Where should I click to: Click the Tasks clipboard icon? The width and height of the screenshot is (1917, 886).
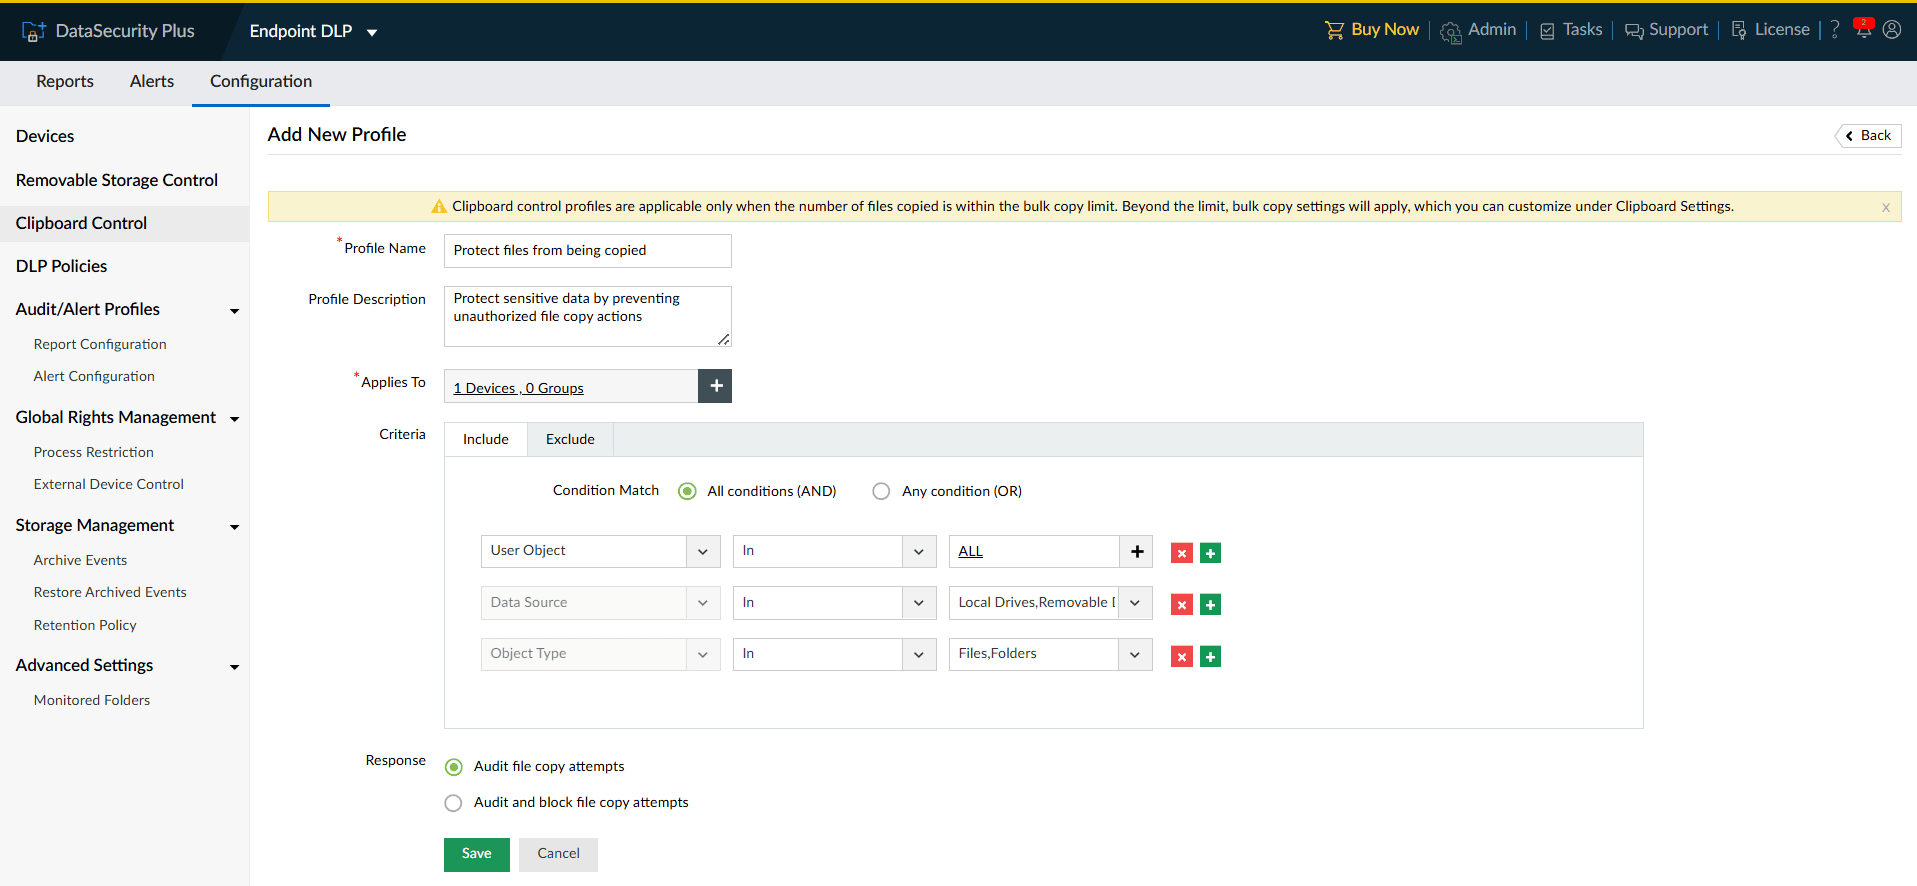(1547, 31)
